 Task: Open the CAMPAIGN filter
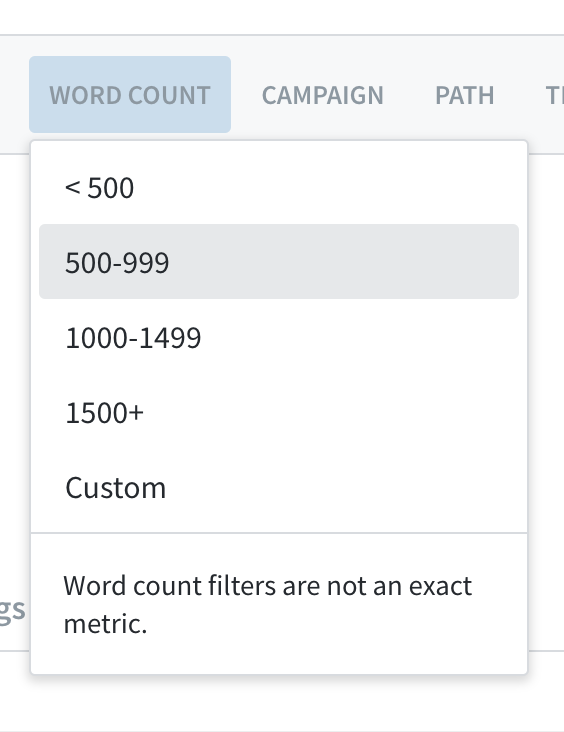tap(323, 95)
